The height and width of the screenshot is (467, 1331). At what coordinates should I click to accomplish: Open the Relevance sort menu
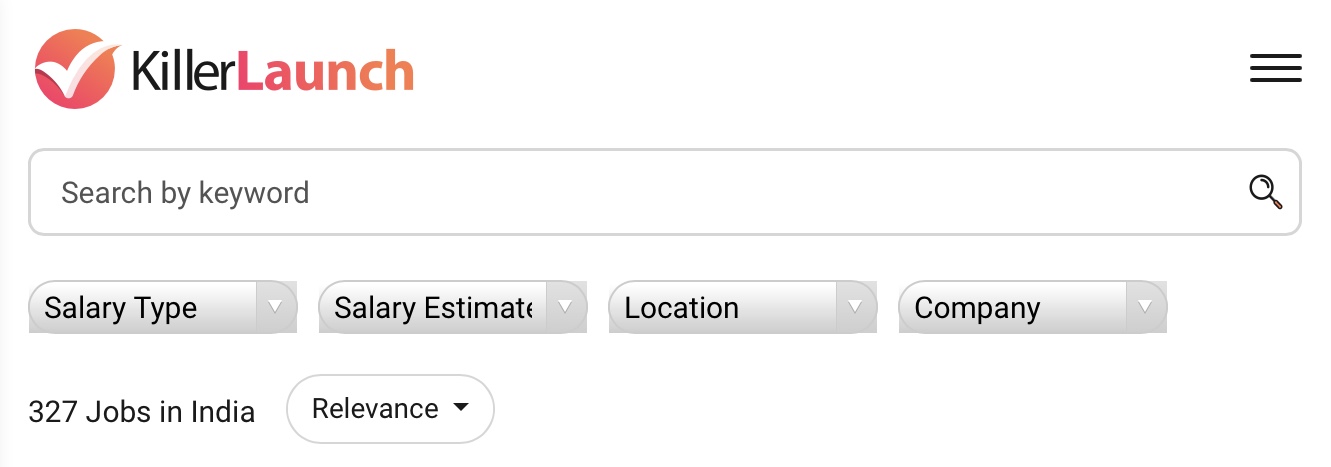pyautogui.click(x=390, y=408)
